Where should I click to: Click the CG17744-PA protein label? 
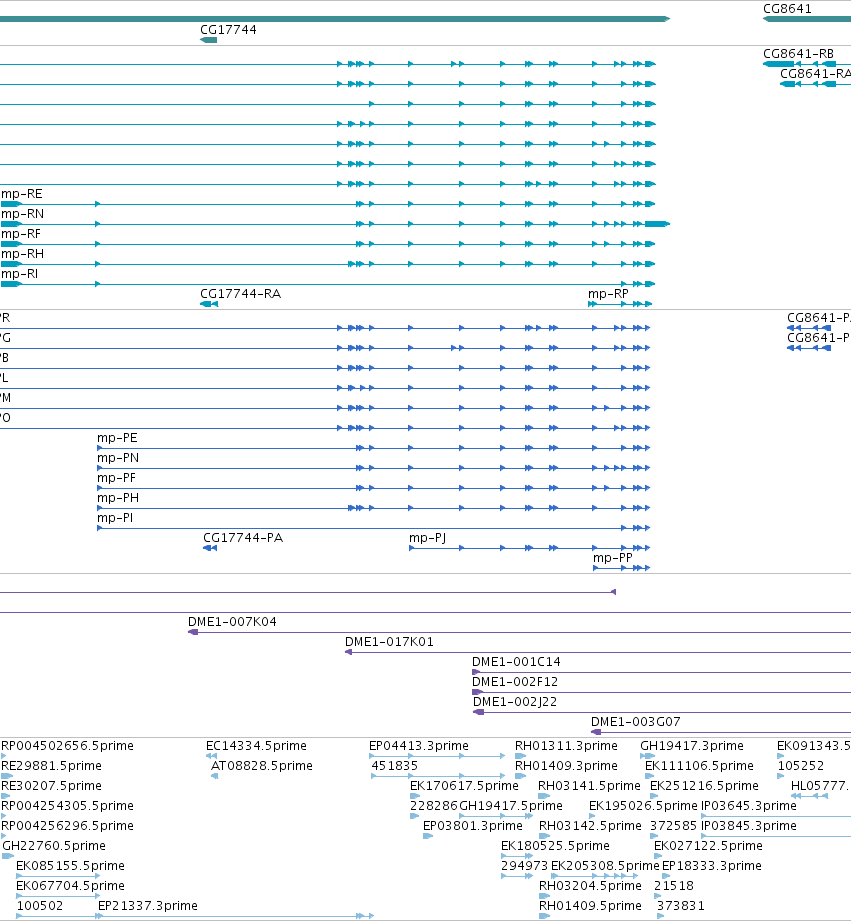(243, 538)
